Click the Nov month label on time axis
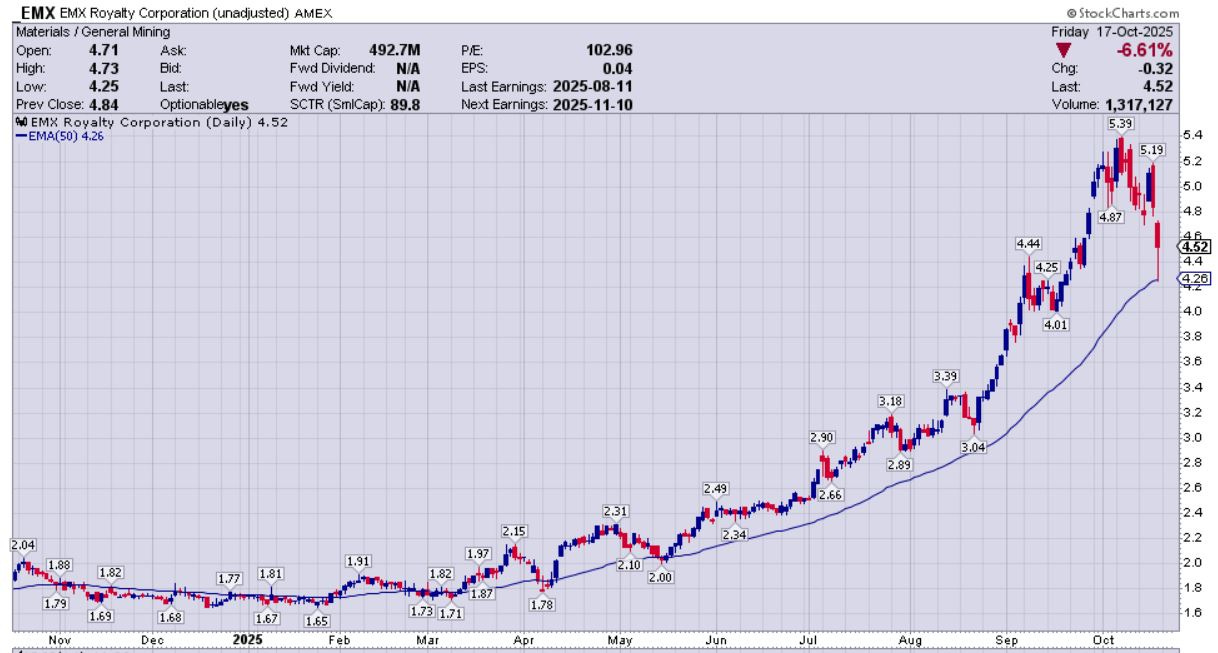 pos(59,638)
